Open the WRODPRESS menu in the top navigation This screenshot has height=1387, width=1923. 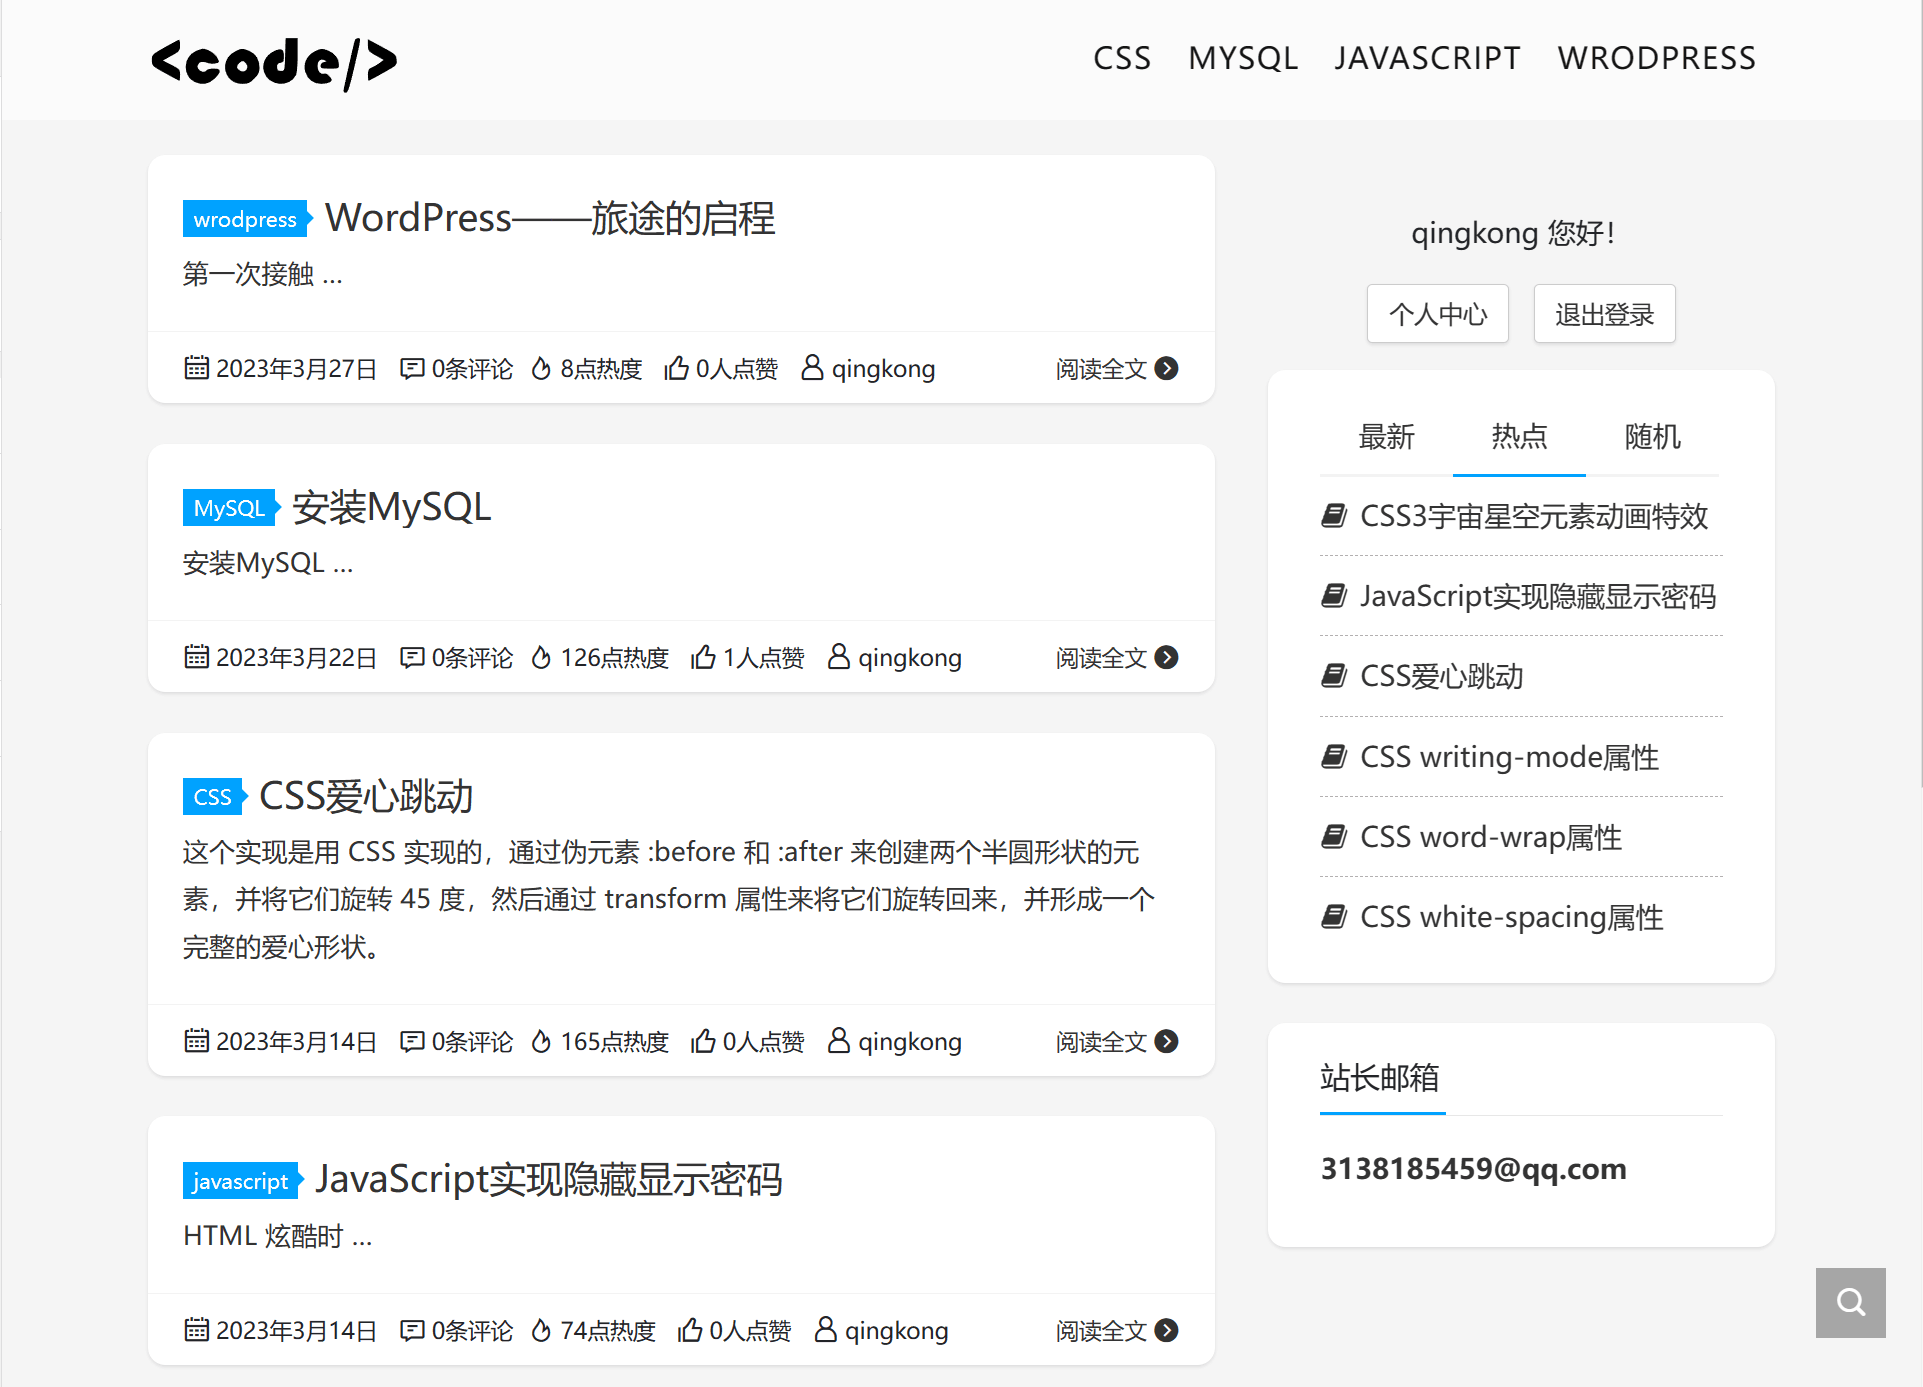pyautogui.click(x=1656, y=58)
